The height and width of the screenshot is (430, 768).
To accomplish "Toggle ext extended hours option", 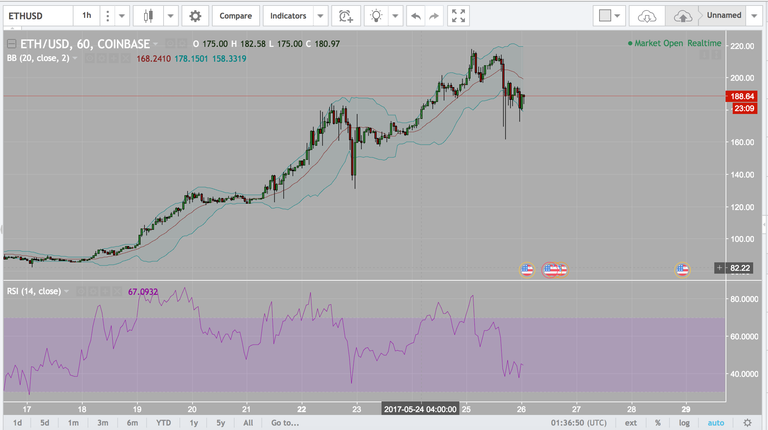I will [631, 423].
